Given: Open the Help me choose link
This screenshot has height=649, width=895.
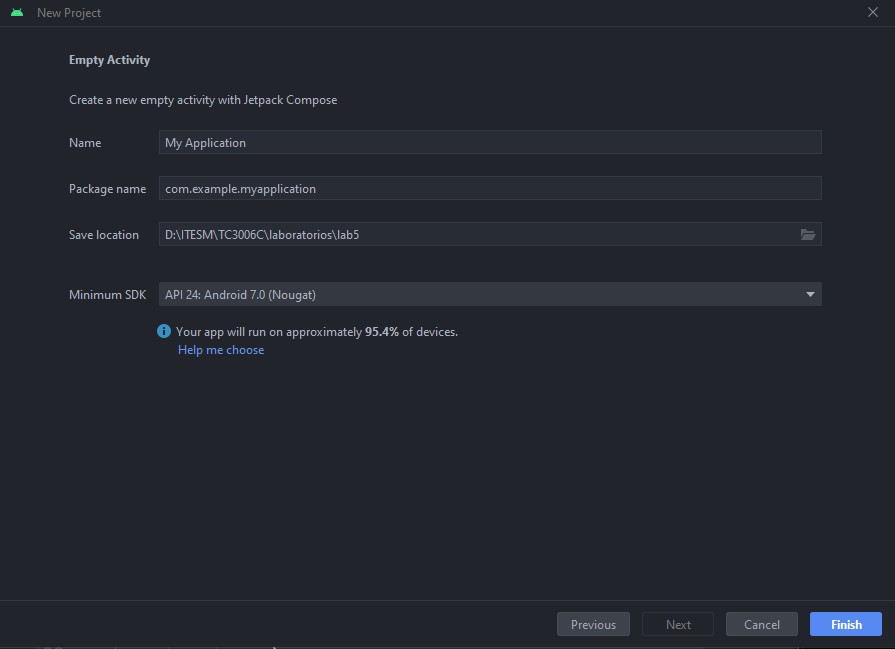Looking at the screenshot, I should click(x=221, y=350).
